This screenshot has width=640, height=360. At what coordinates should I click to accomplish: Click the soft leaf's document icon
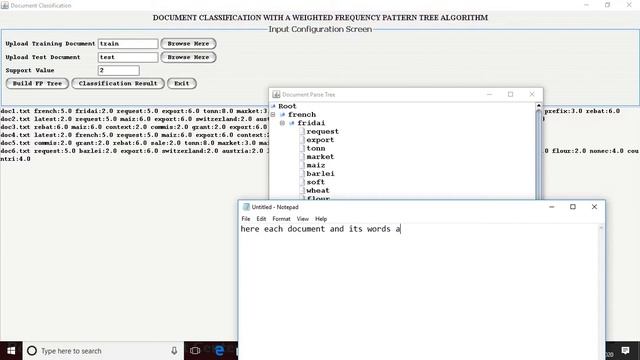[302, 182]
